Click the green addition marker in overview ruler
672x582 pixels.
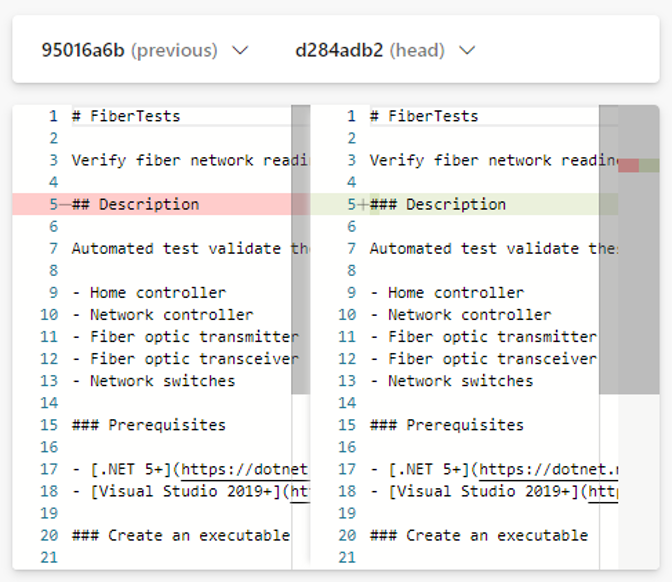tap(649, 165)
